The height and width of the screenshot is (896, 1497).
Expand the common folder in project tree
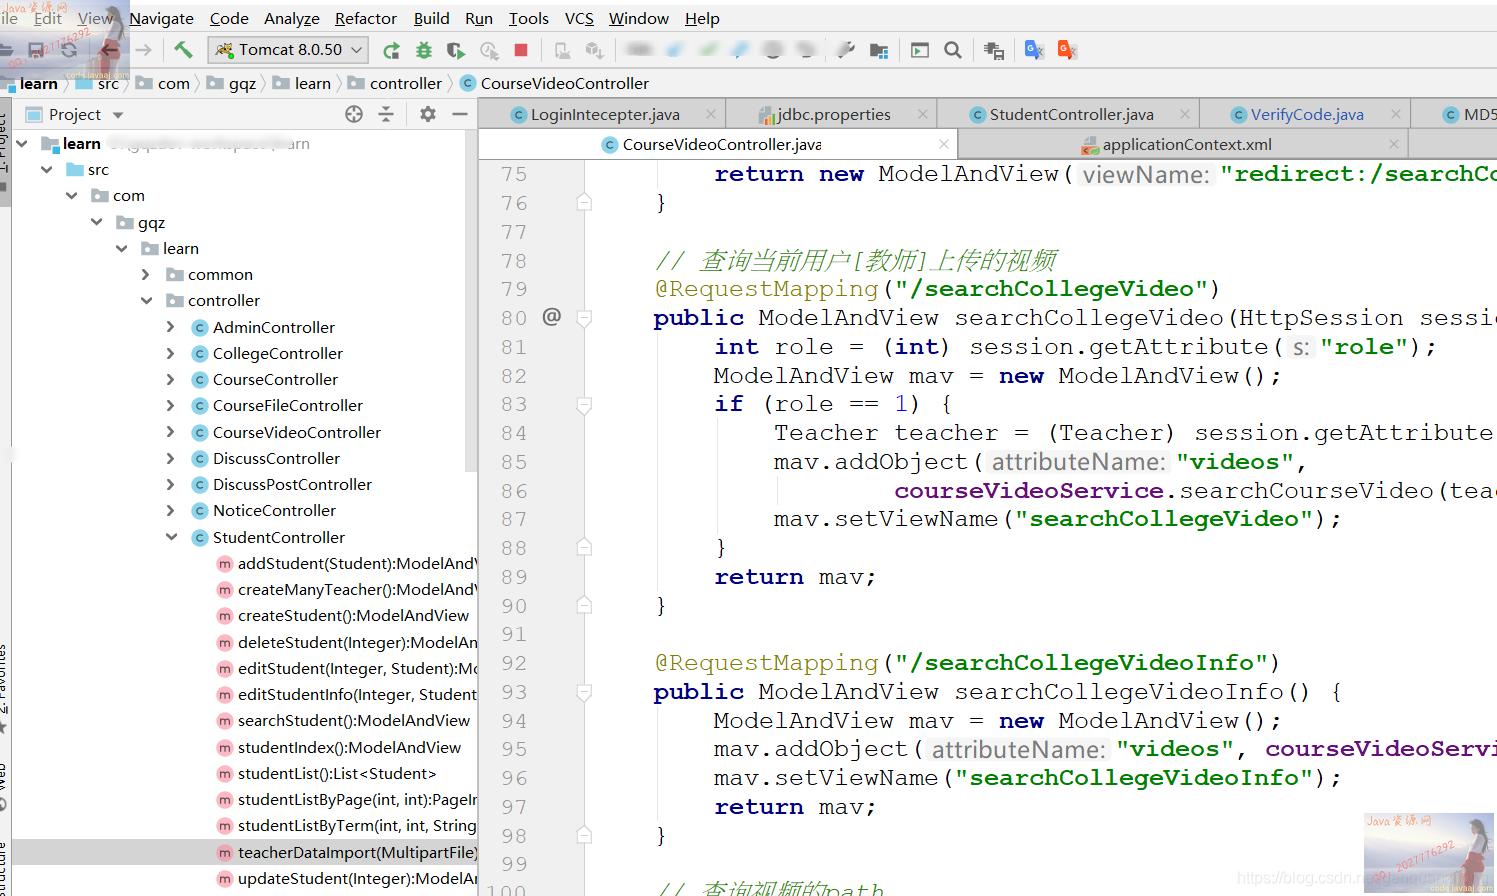click(146, 275)
